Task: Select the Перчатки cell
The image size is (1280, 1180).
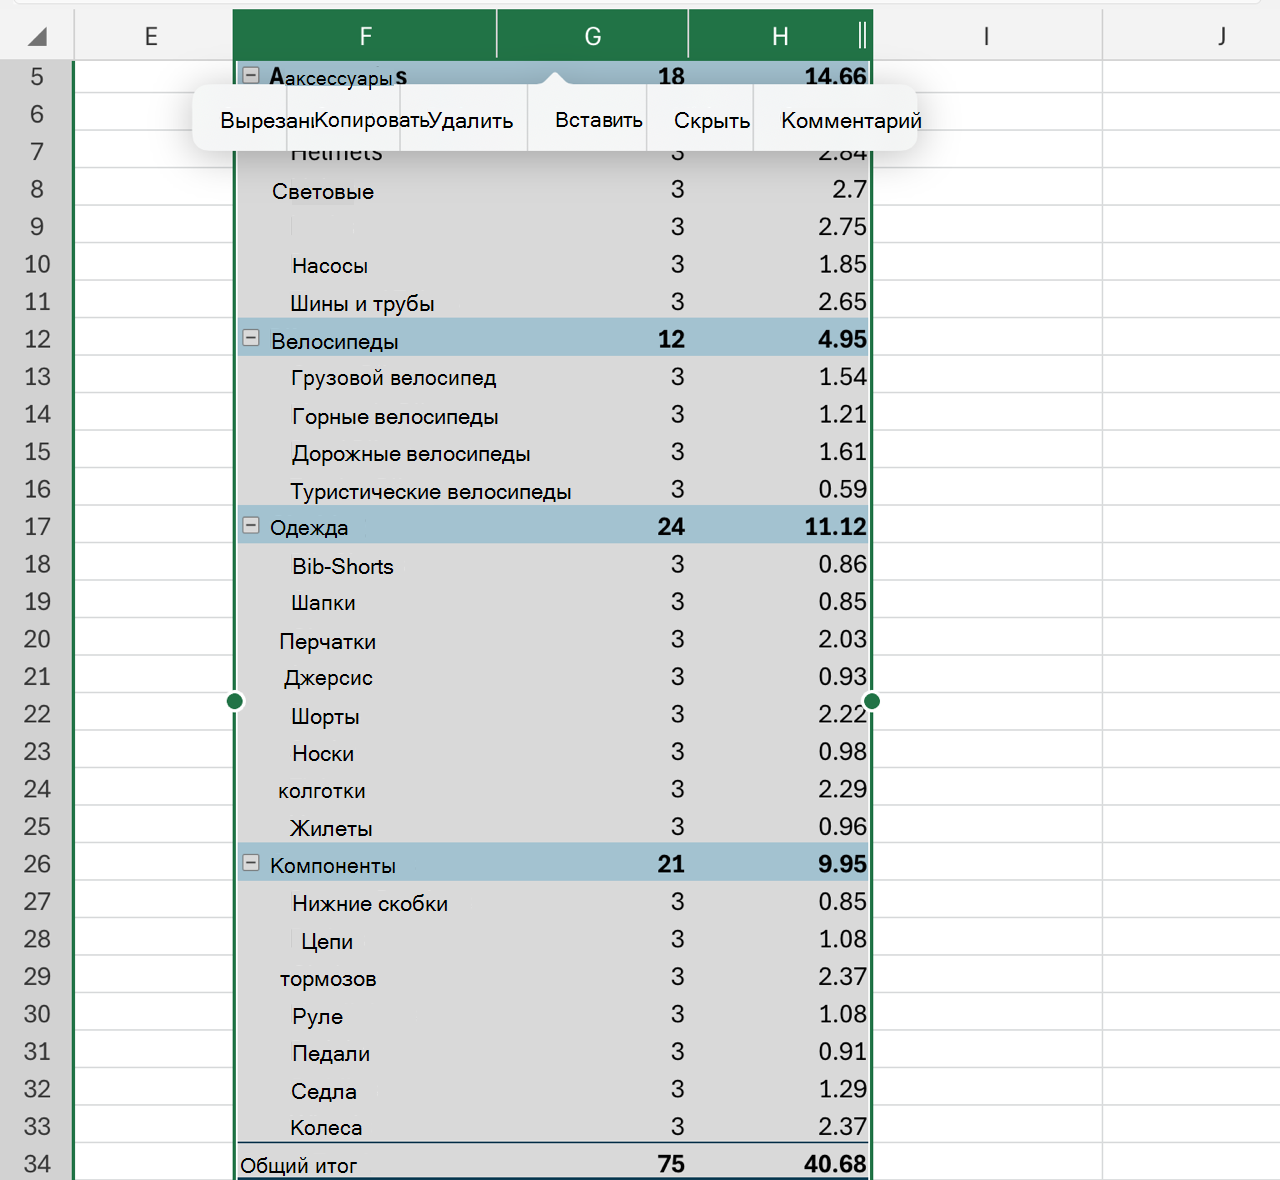Action: tap(365, 640)
